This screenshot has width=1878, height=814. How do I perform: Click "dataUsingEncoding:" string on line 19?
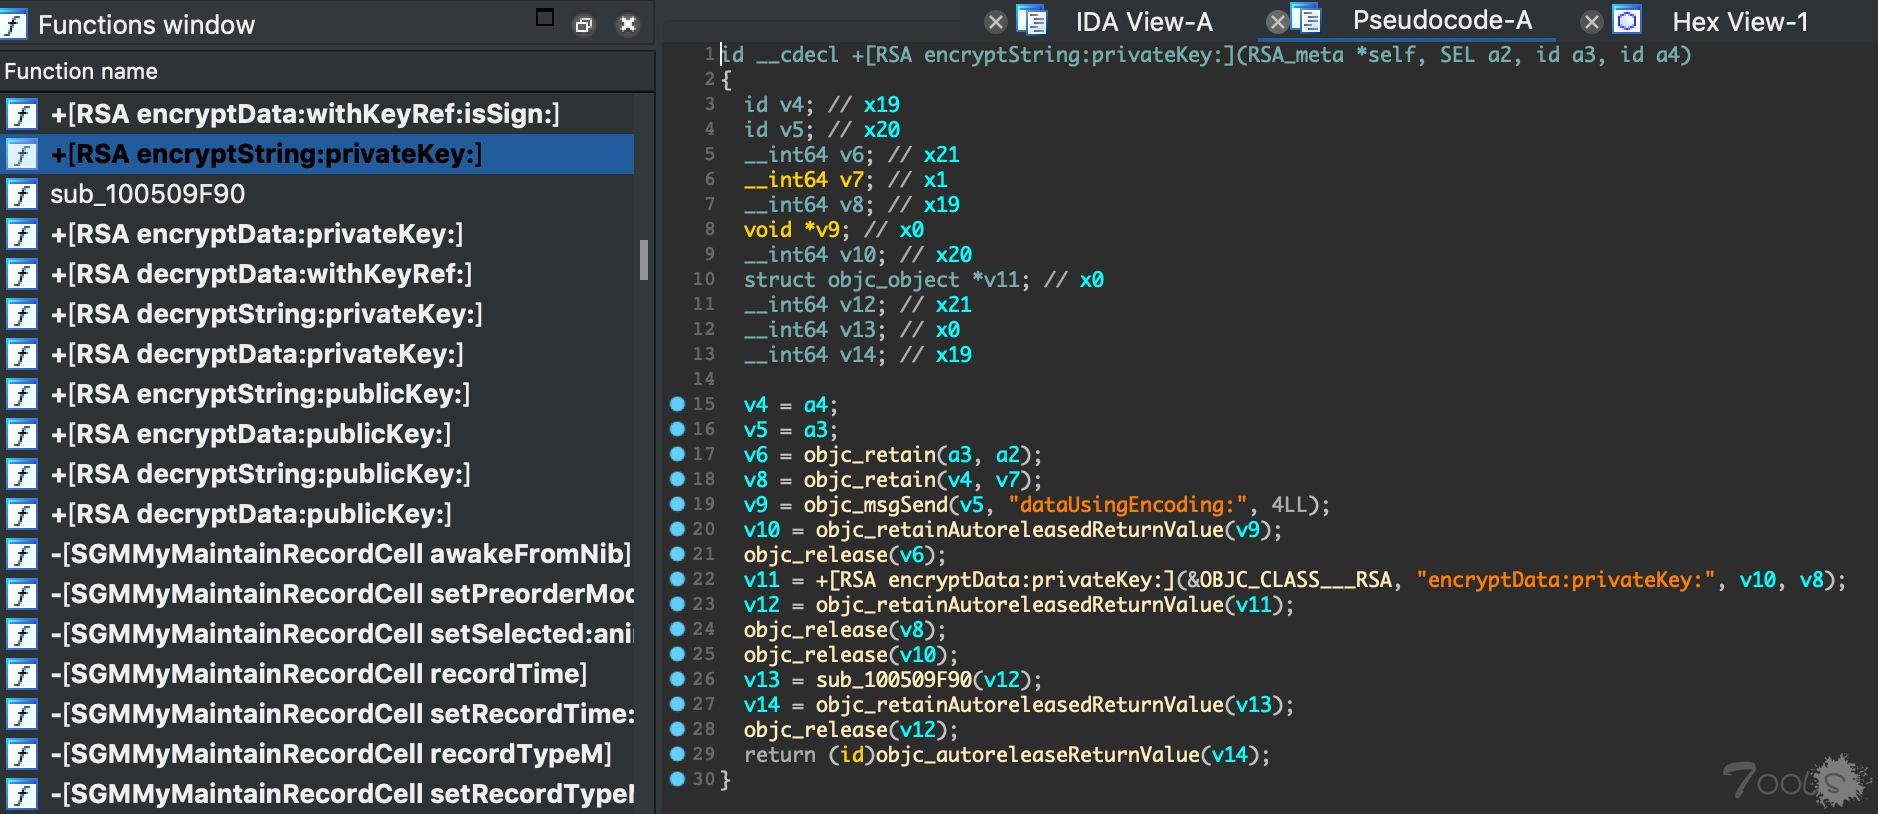coord(1127,505)
